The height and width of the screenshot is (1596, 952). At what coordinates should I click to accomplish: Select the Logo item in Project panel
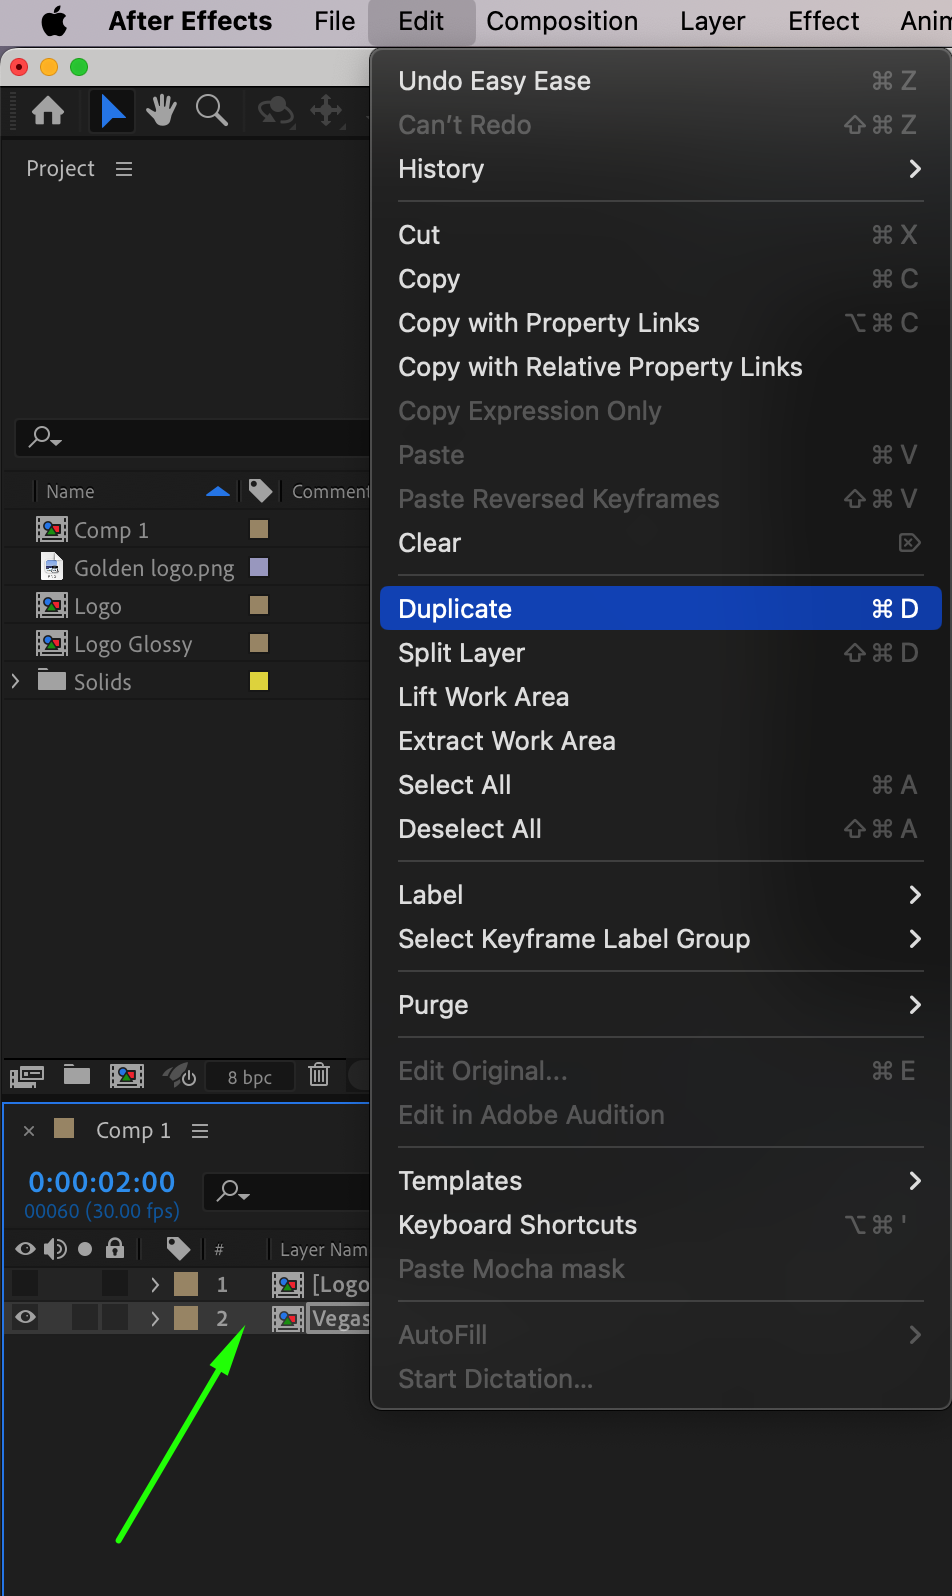(98, 606)
